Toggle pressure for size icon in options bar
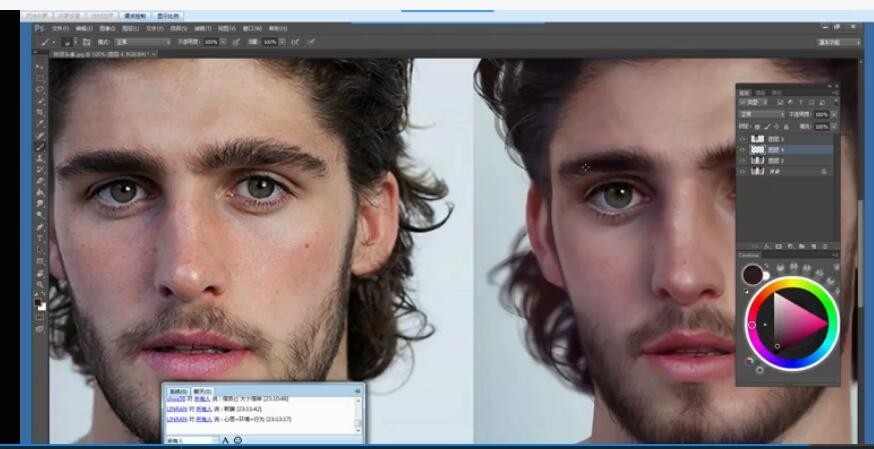Image resolution: width=874 pixels, height=449 pixels. tap(311, 42)
